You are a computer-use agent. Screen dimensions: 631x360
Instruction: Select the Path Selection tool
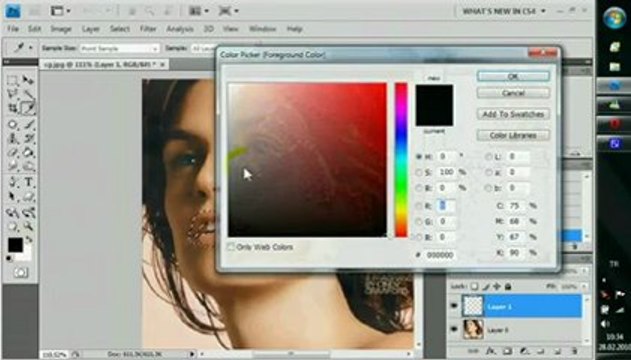click(12, 197)
